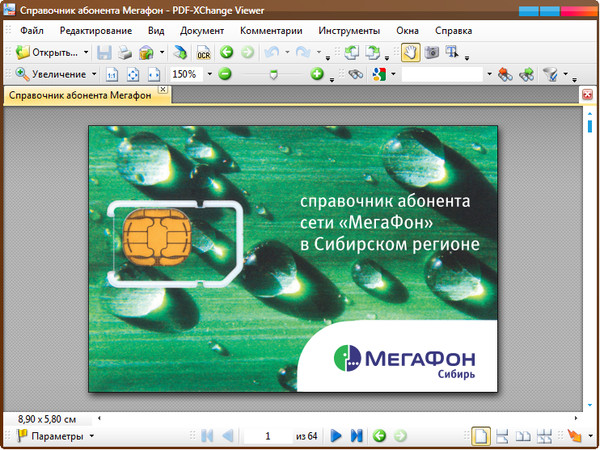This screenshot has width=600, height=450.
Task: Click the Save floppy disk icon
Action: [x=104, y=52]
